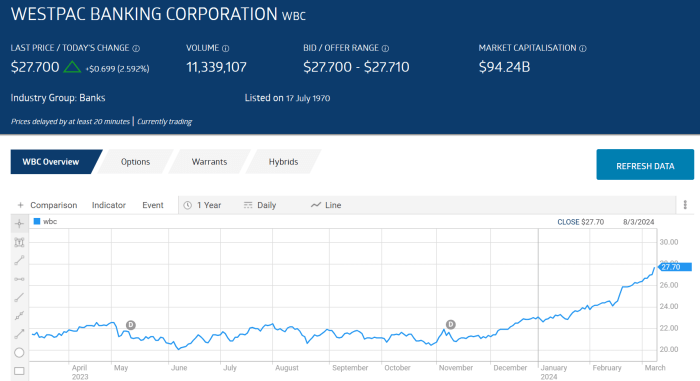Image resolution: width=700 pixels, height=381 pixels.
Task: Click the November dividend 'D' event marker
Action: tap(451, 324)
